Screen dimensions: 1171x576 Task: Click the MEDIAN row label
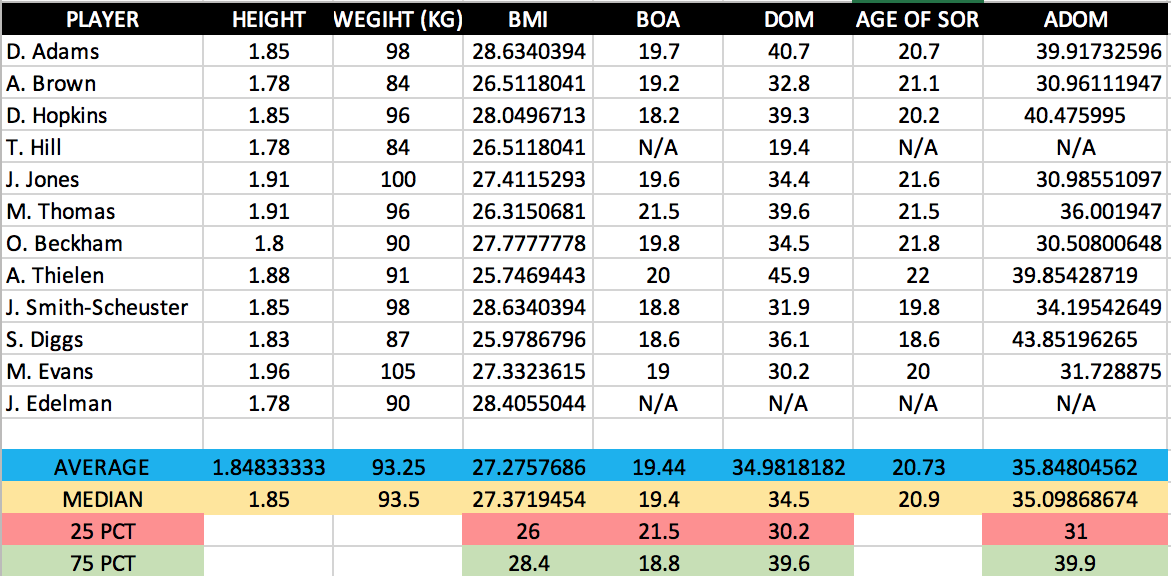102,498
